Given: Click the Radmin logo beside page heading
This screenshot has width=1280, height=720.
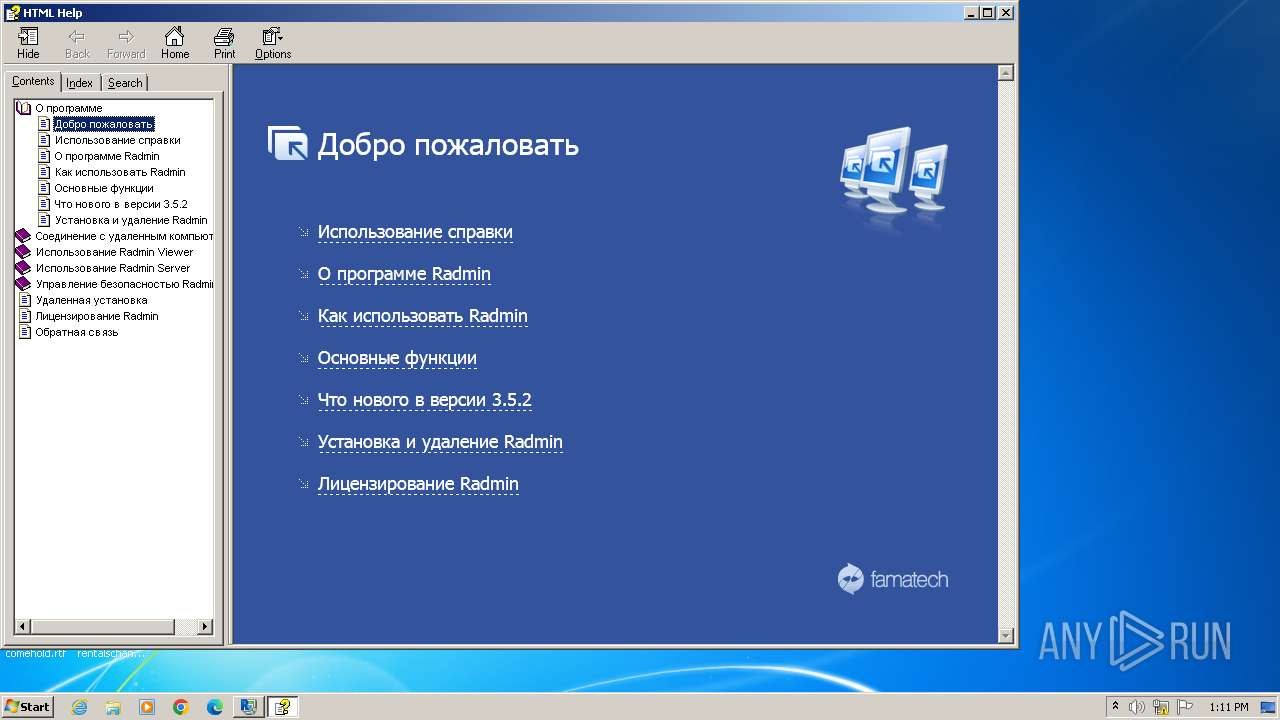Looking at the screenshot, I should click(288, 143).
